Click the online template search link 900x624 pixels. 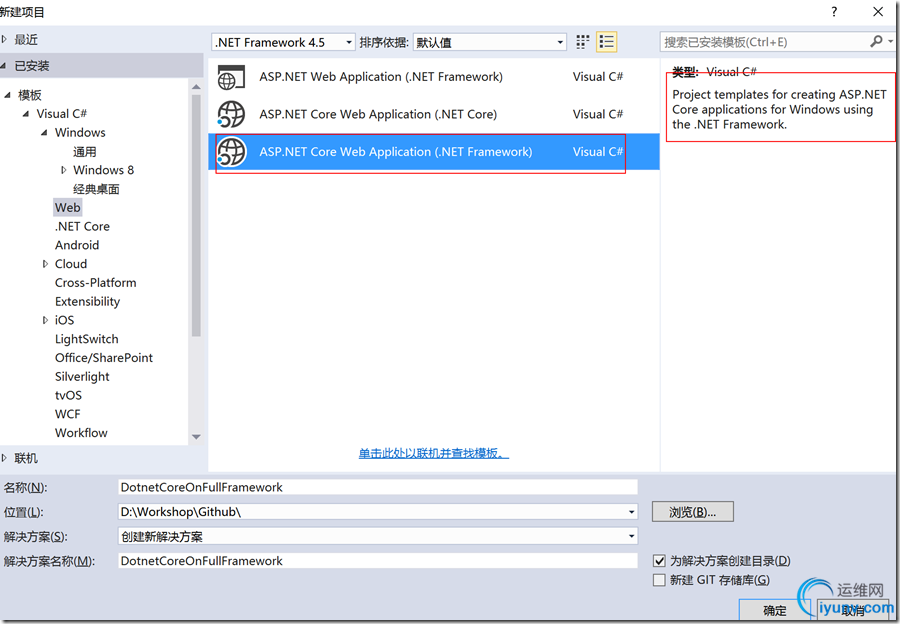pos(433,453)
